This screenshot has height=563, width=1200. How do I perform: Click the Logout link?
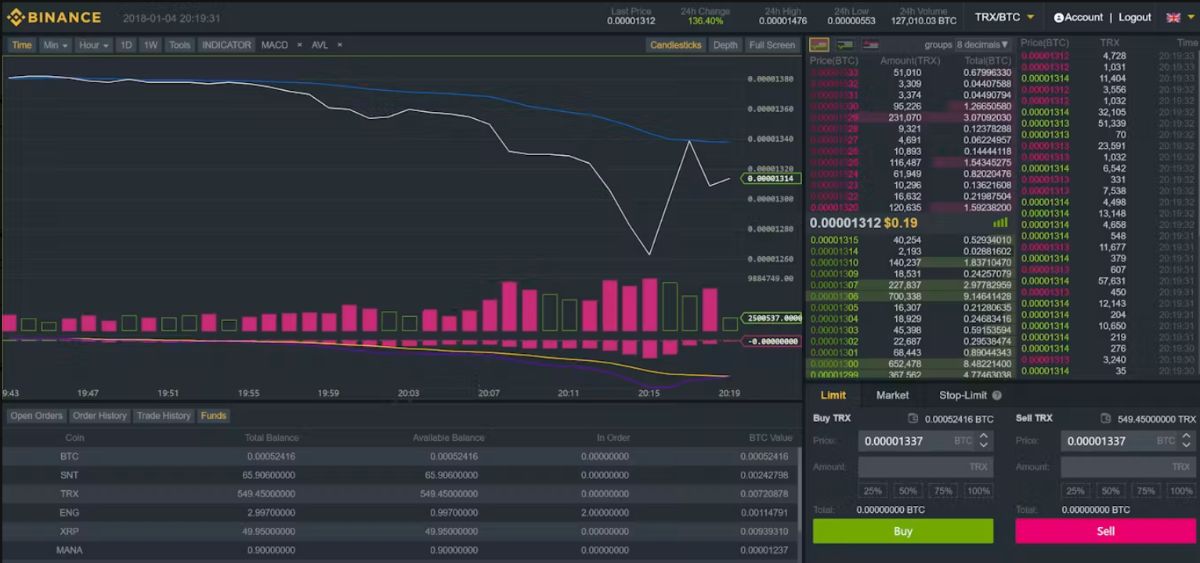coord(1135,18)
